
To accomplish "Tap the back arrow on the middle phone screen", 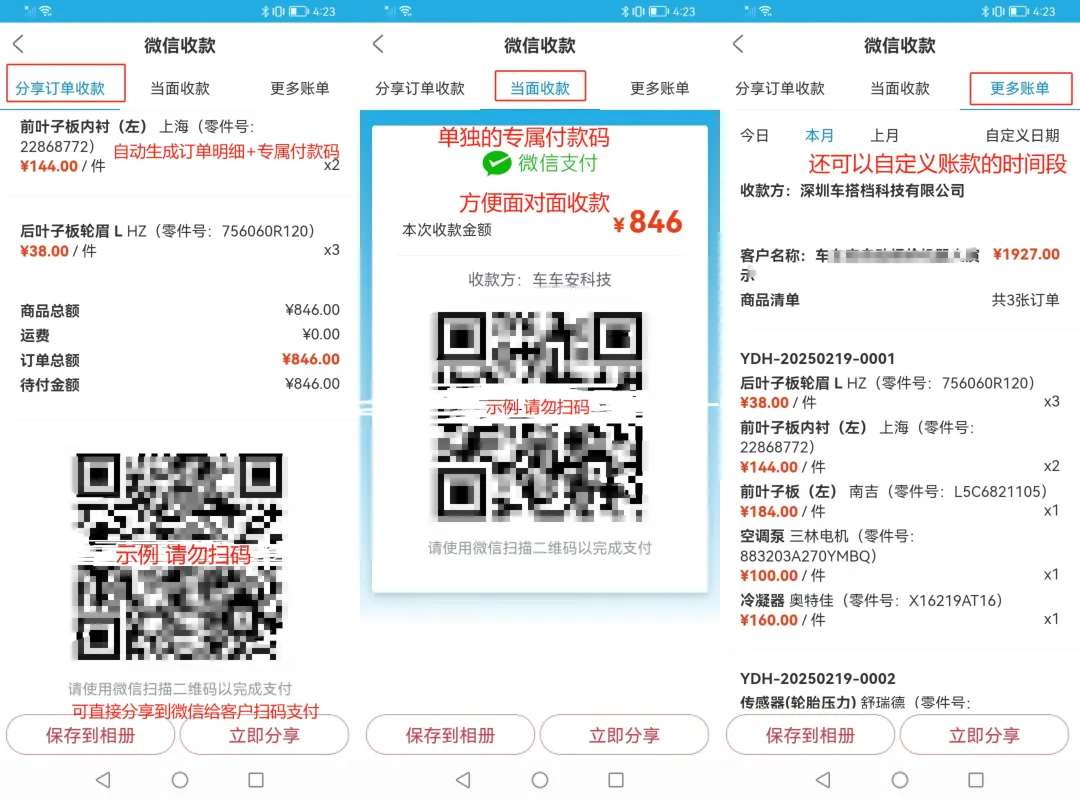I will [378, 45].
